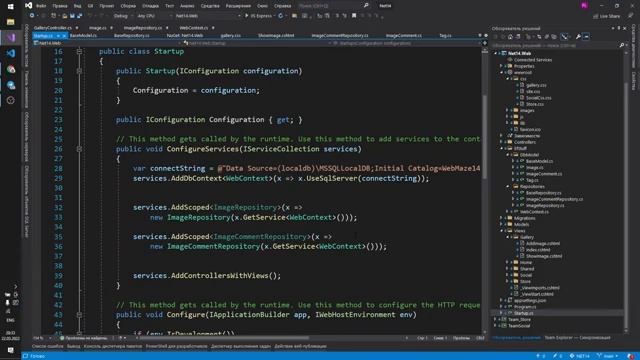Click the Chrome taskbar icon
Image resolution: width=640 pixels, height=360 pixels.
11,69
